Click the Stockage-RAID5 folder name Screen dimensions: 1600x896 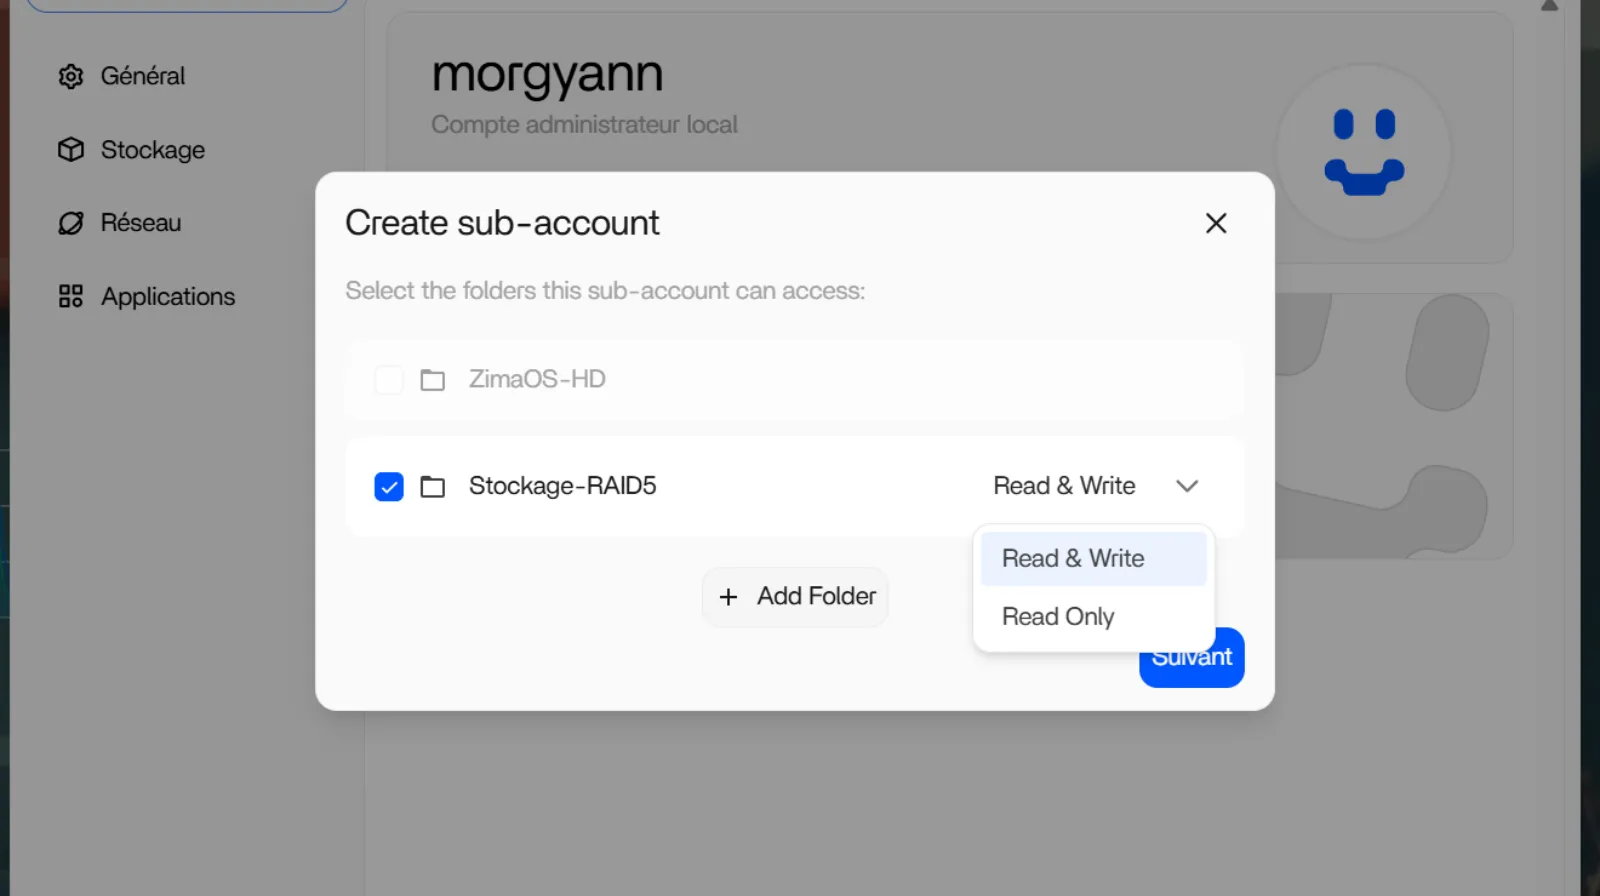pos(562,486)
